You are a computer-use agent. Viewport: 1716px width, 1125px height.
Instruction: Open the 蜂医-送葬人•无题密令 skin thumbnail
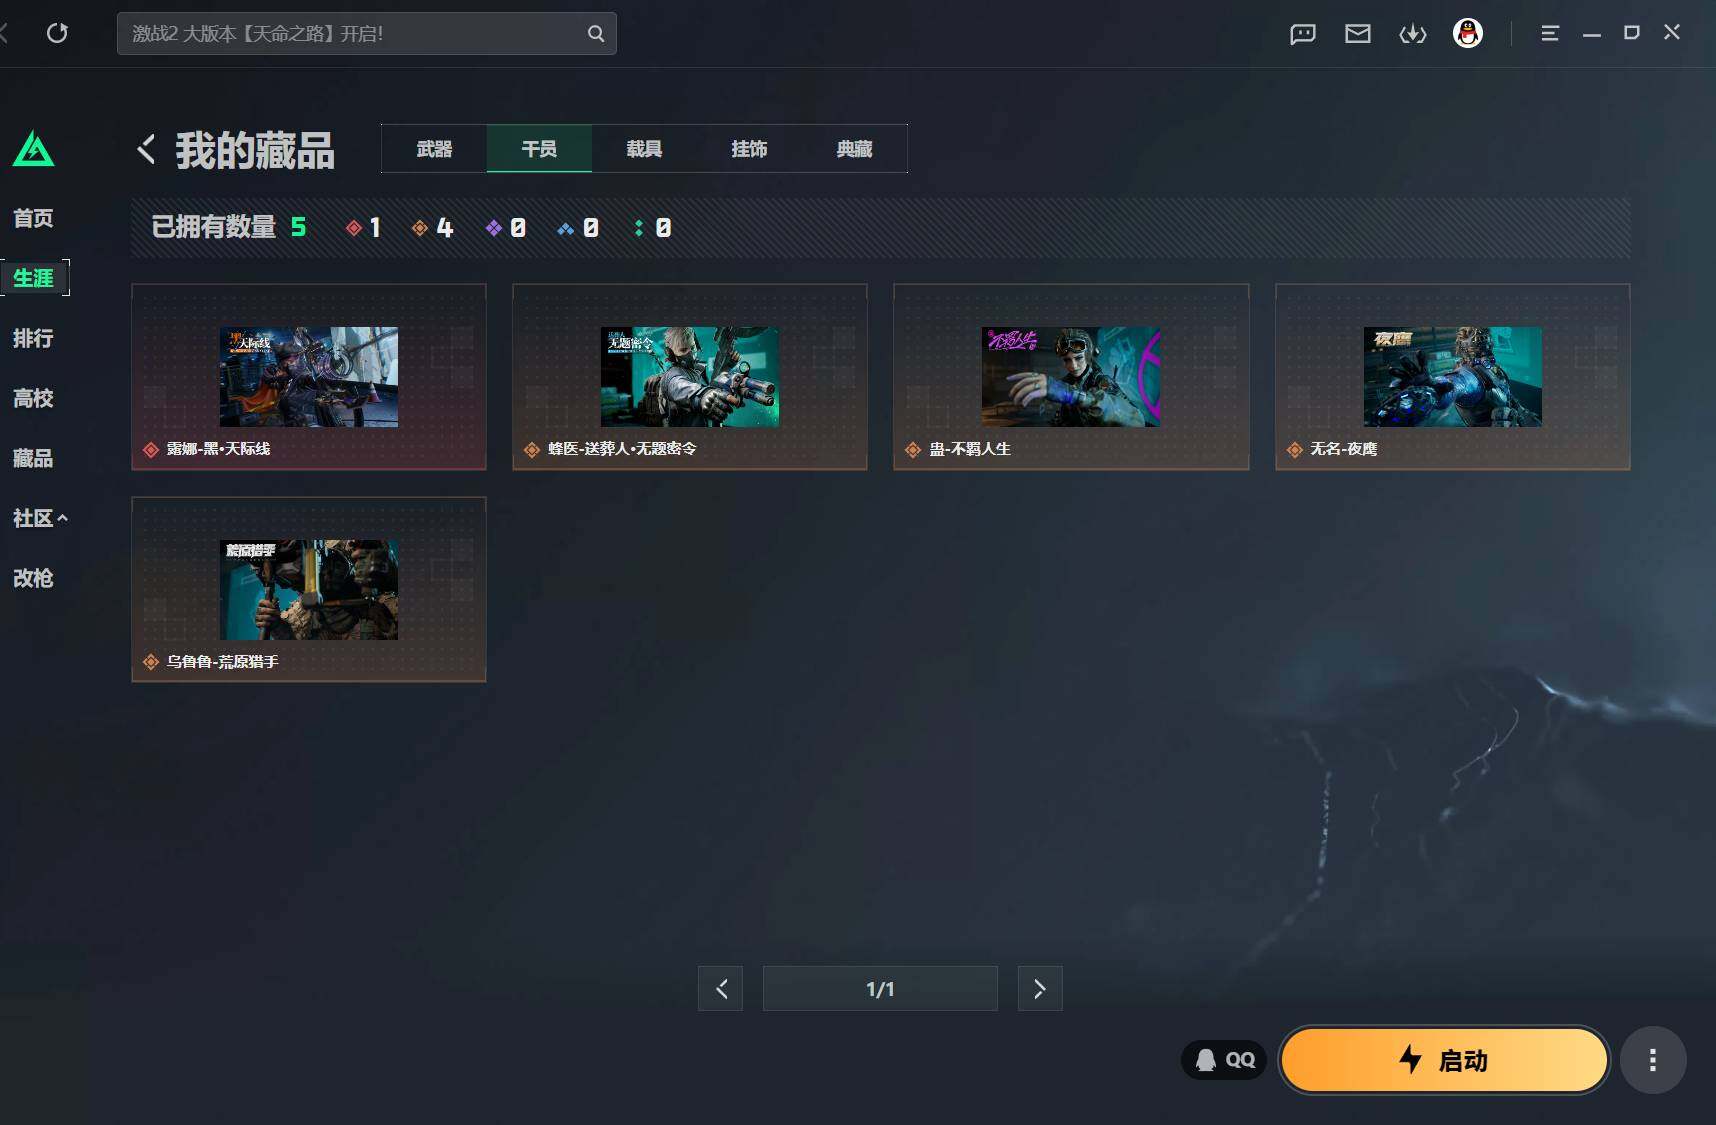point(690,377)
